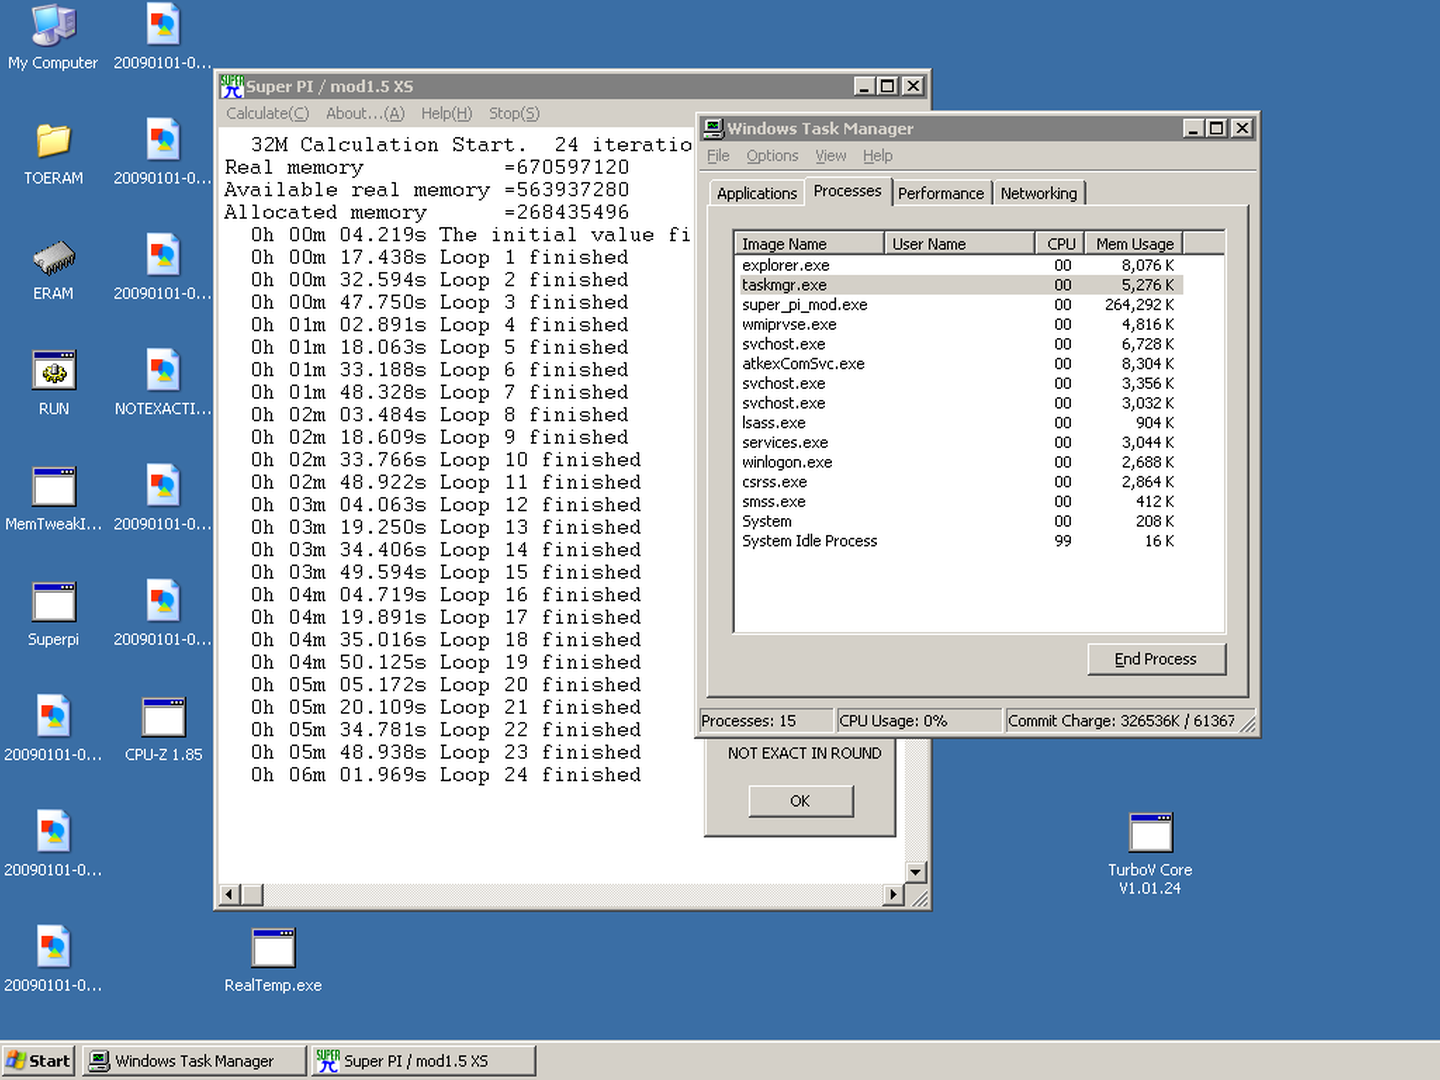Select the MemTweakI... desktop shortcut
The width and height of the screenshot is (1440, 1080).
53,499
